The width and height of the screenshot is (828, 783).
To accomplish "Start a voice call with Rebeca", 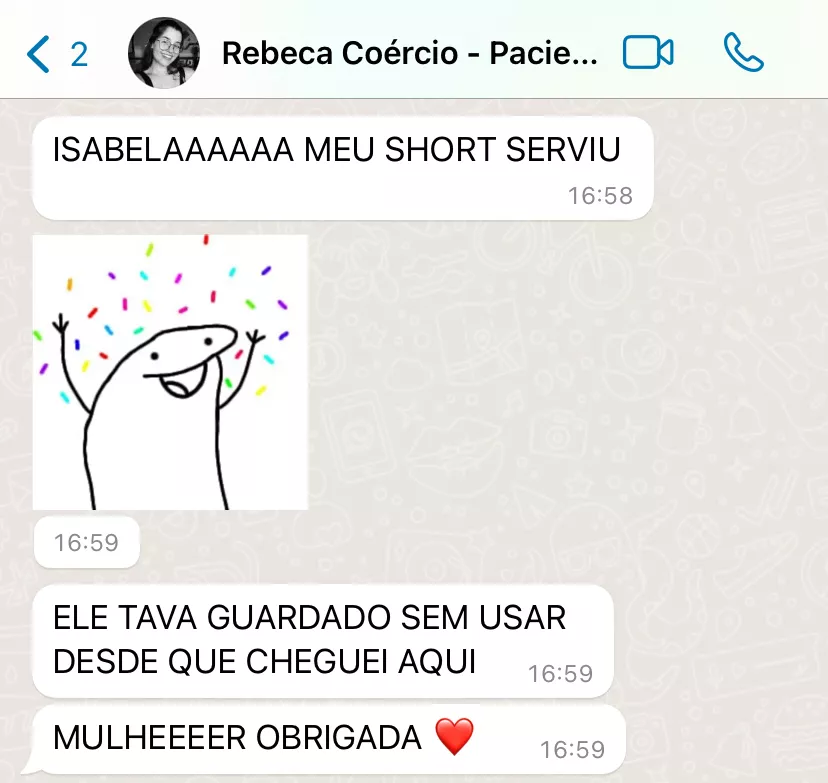I will 744,52.
